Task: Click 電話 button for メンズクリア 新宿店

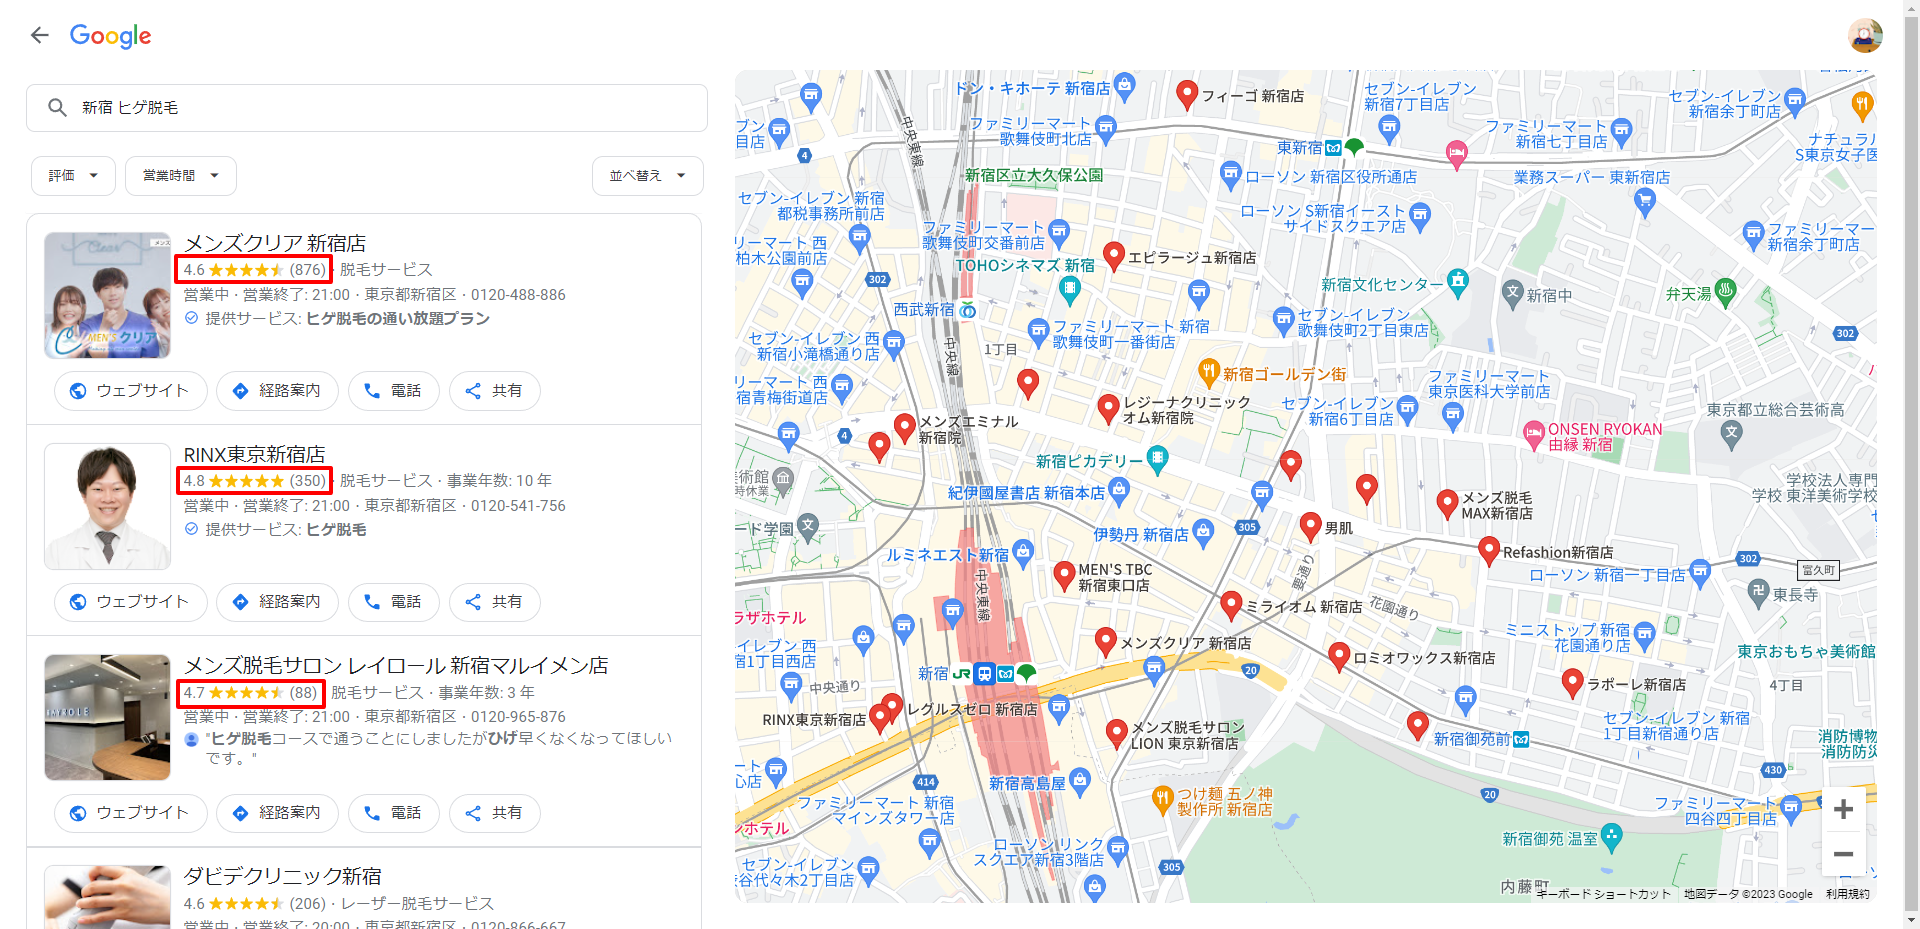Action: pyautogui.click(x=393, y=390)
